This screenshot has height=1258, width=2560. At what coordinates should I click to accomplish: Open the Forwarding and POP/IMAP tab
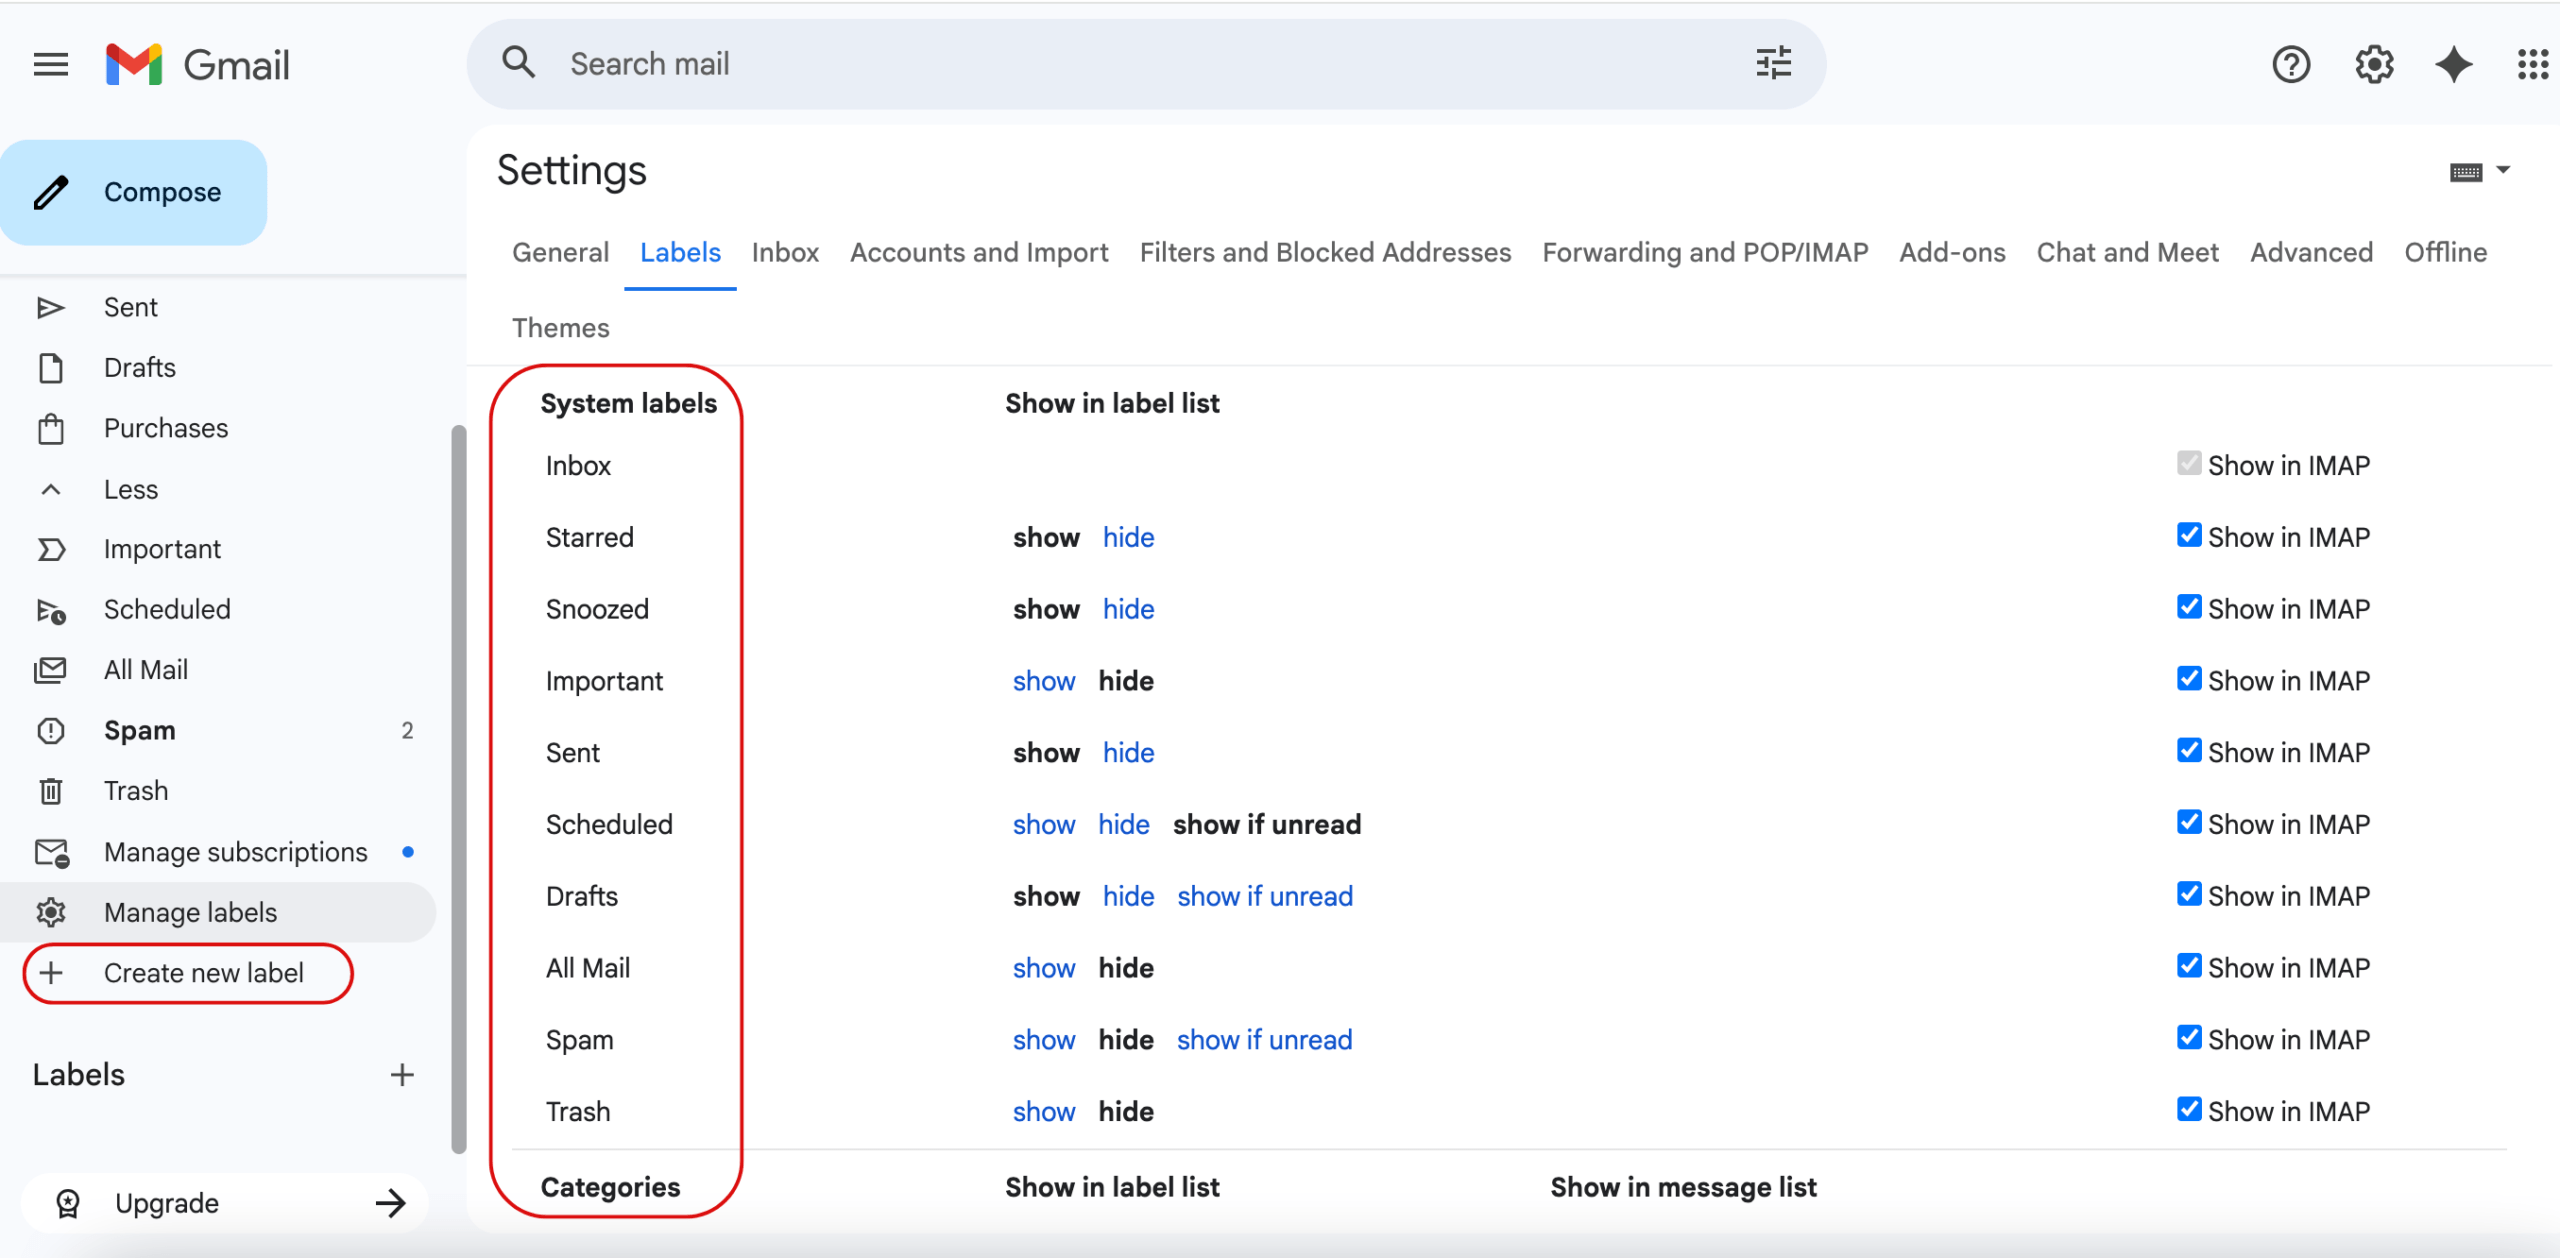tap(1705, 252)
